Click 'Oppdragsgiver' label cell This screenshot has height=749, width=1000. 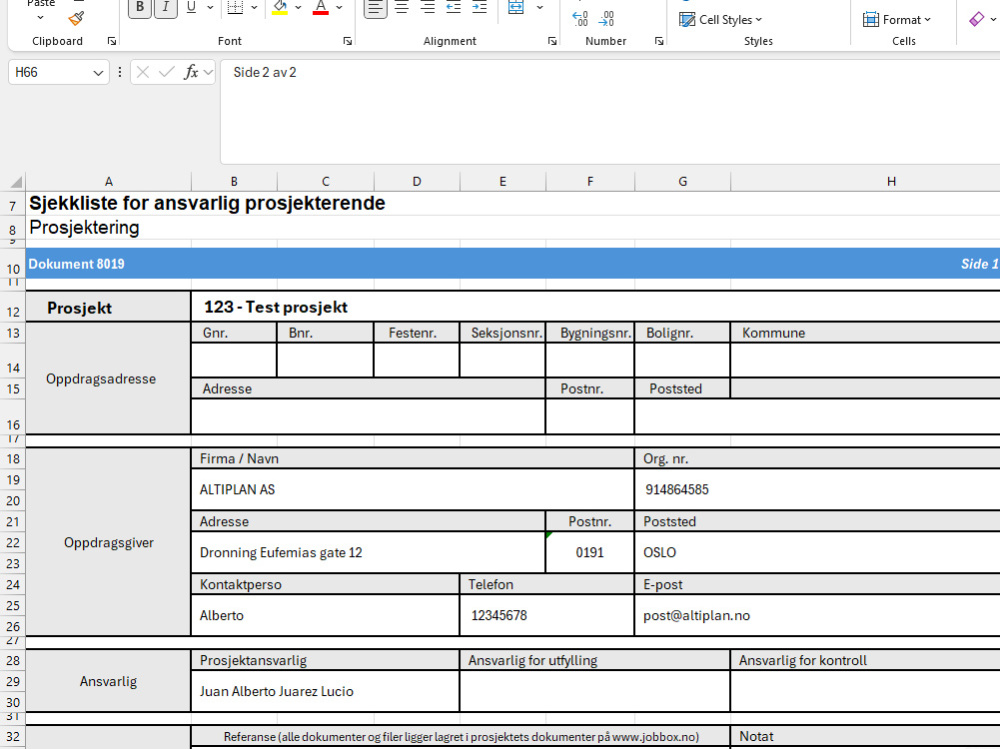tap(108, 542)
